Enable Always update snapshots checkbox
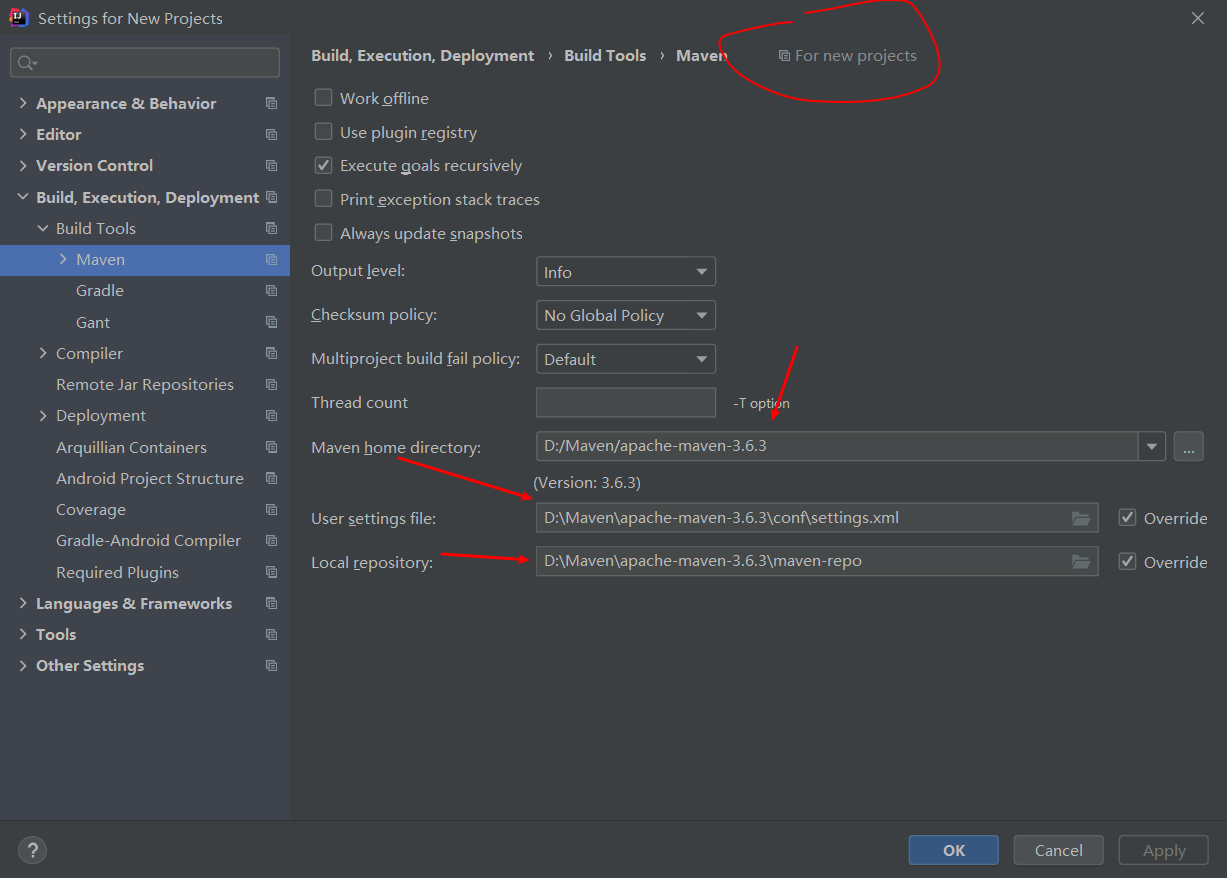 coord(323,232)
